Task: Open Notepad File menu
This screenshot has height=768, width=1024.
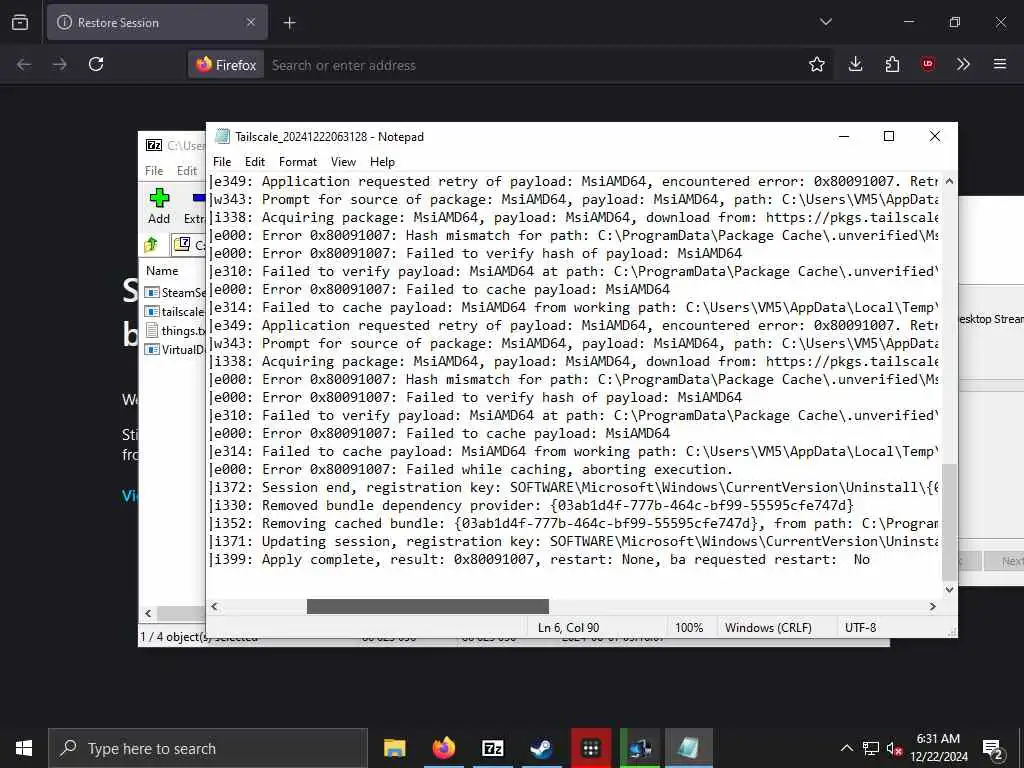Action: 222,162
